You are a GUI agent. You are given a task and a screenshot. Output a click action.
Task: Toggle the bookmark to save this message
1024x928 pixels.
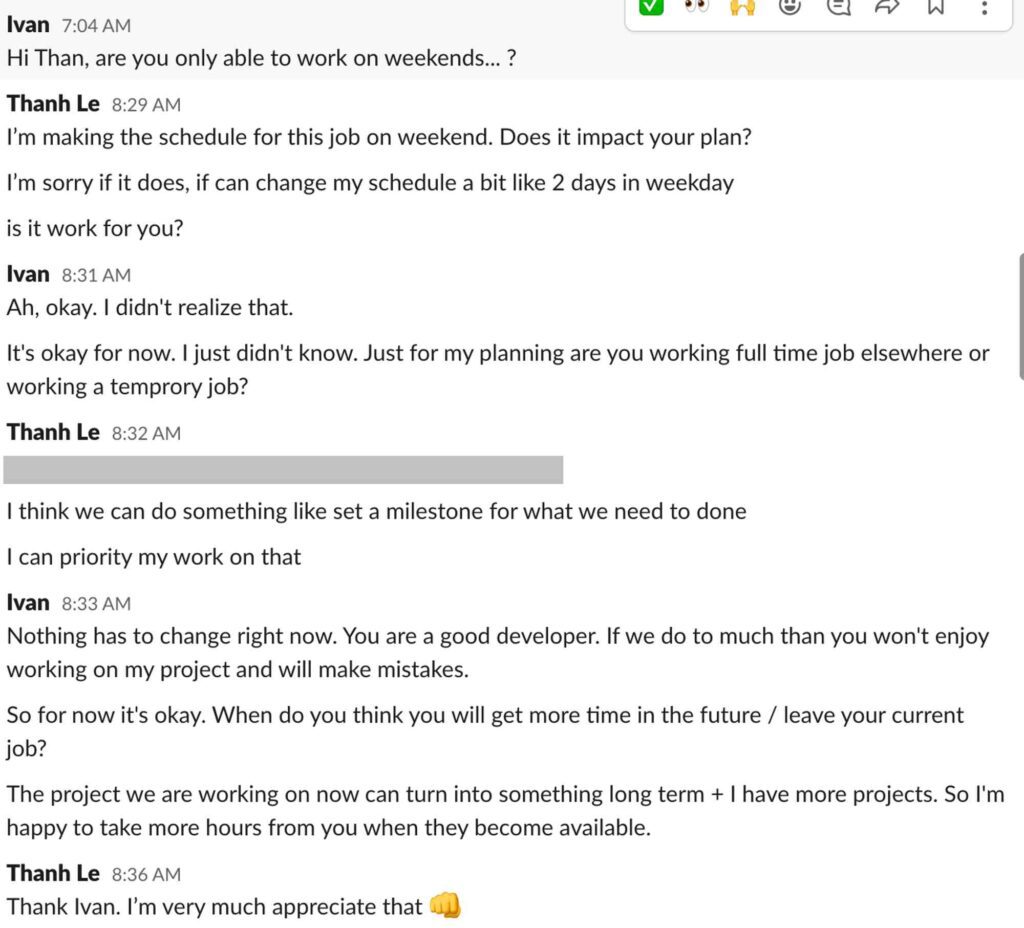(x=934, y=10)
